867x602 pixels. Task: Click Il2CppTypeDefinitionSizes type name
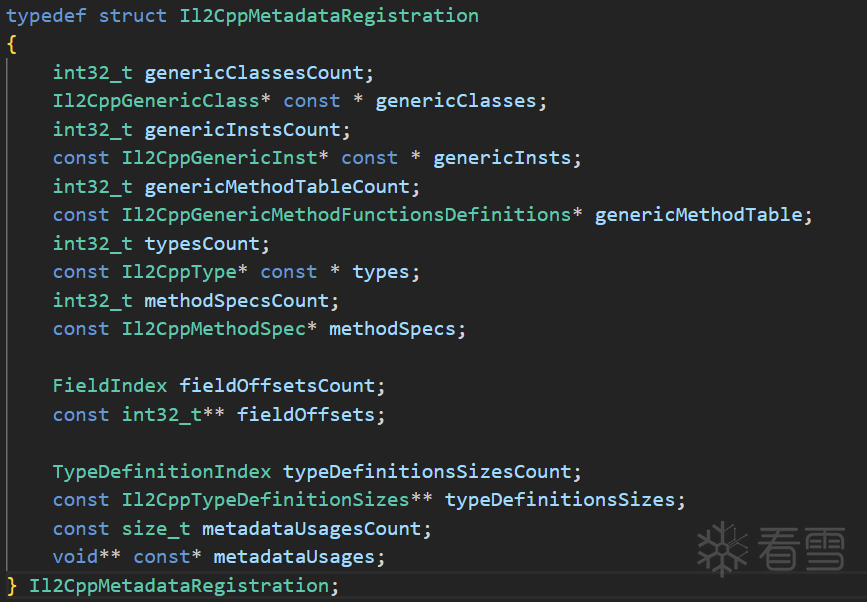point(265,500)
